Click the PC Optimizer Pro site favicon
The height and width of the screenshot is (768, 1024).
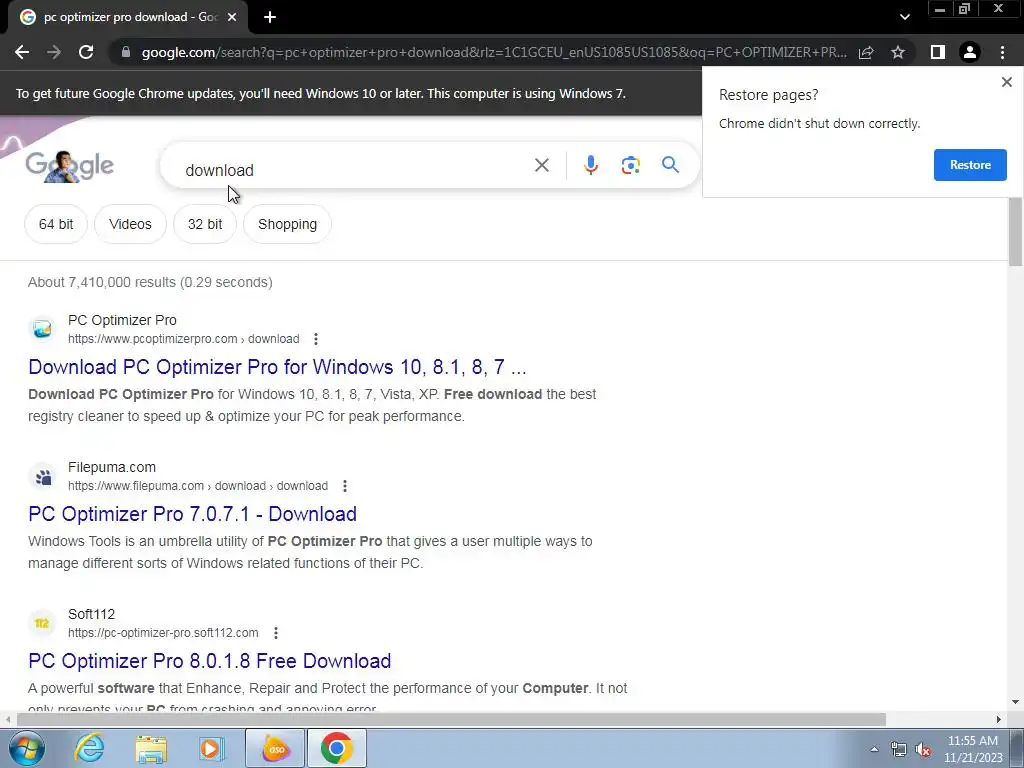click(x=42, y=329)
